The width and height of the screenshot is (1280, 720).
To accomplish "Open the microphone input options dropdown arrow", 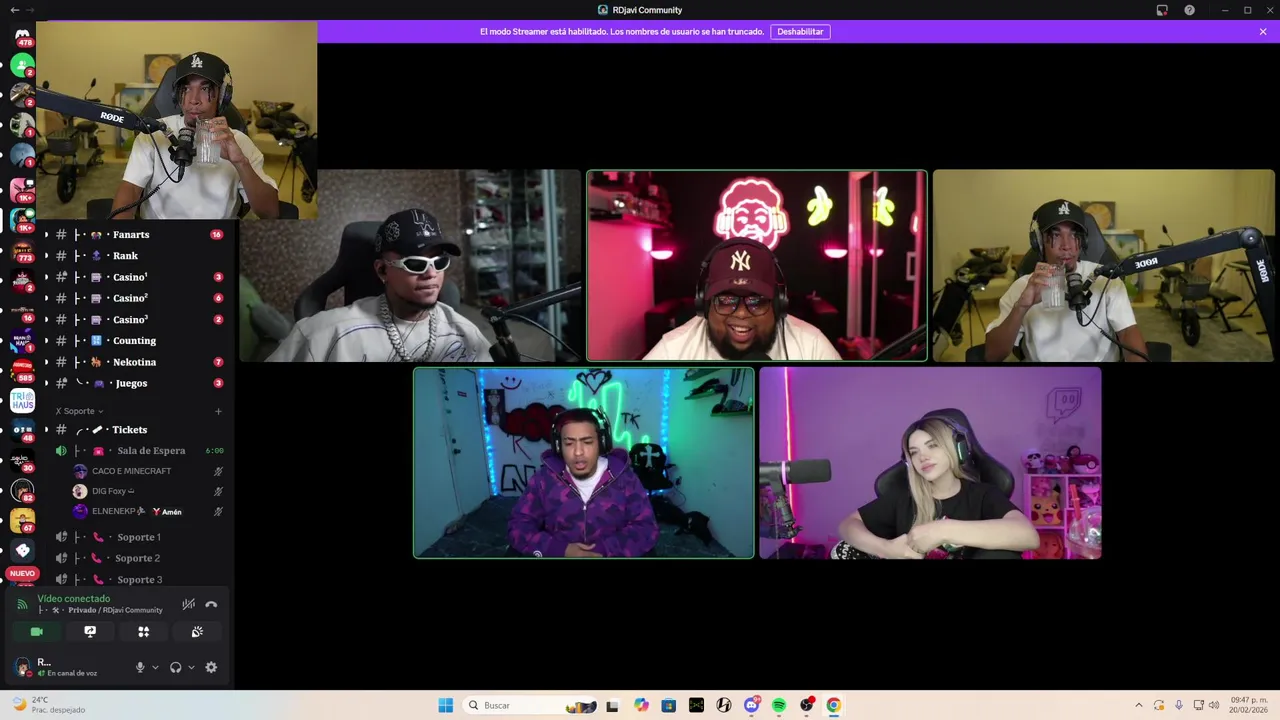I will coord(155,667).
